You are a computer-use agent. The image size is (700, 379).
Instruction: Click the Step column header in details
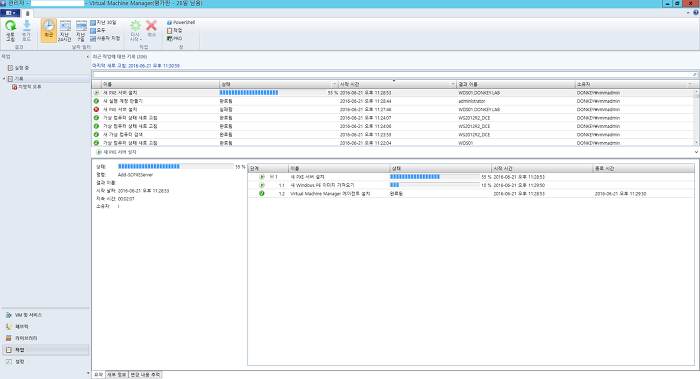click(x=268, y=168)
